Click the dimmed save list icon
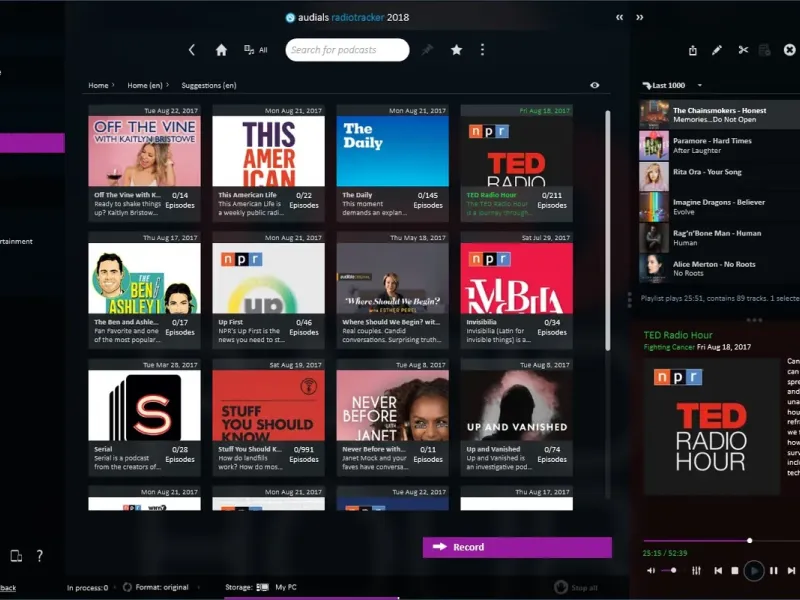 tap(764, 50)
